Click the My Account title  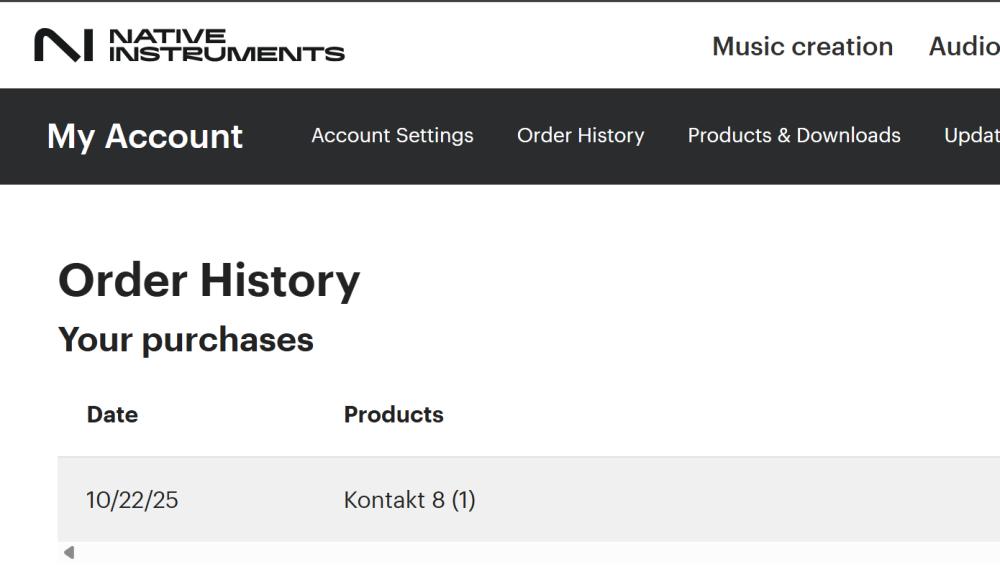click(145, 136)
